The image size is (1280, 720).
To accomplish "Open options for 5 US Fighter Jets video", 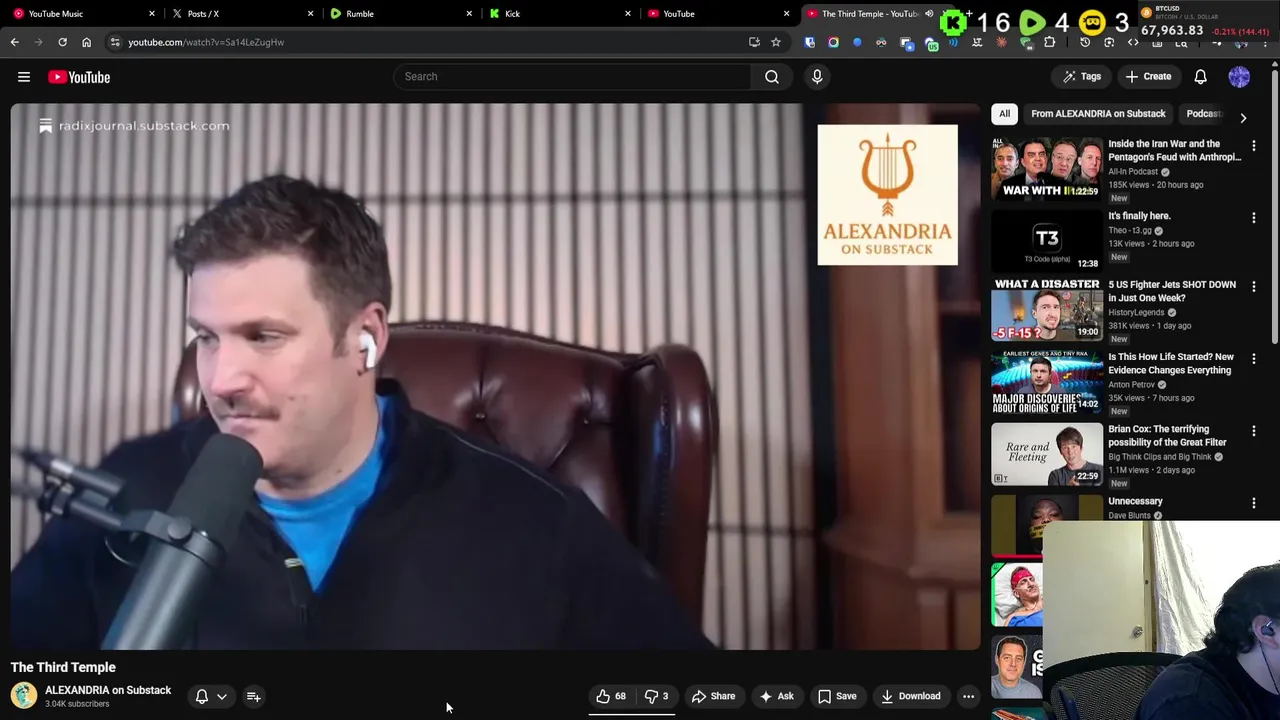I will point(1253,286).
